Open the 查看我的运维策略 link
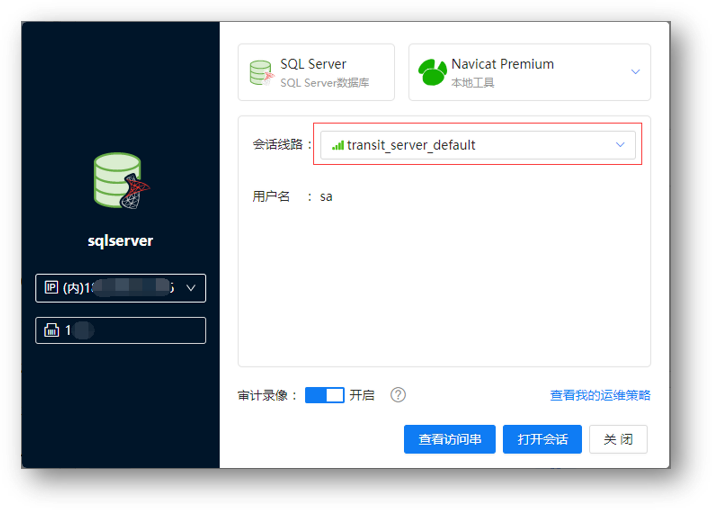Image resolution: width=712 pixels, height=510 pixels. pyautogui.click(x=600, y=395)
